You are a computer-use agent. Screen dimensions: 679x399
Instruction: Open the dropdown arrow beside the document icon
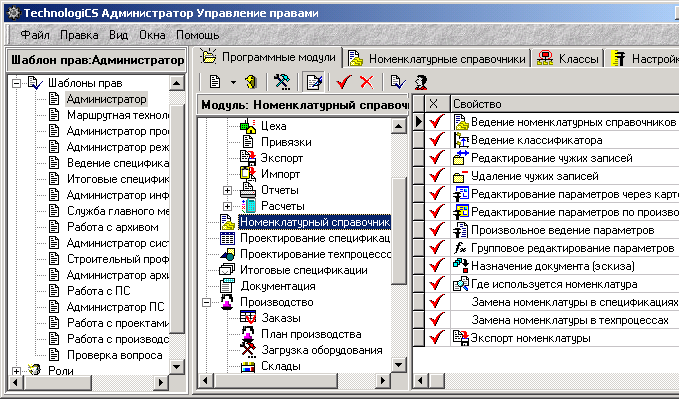(x=233, y=82)
